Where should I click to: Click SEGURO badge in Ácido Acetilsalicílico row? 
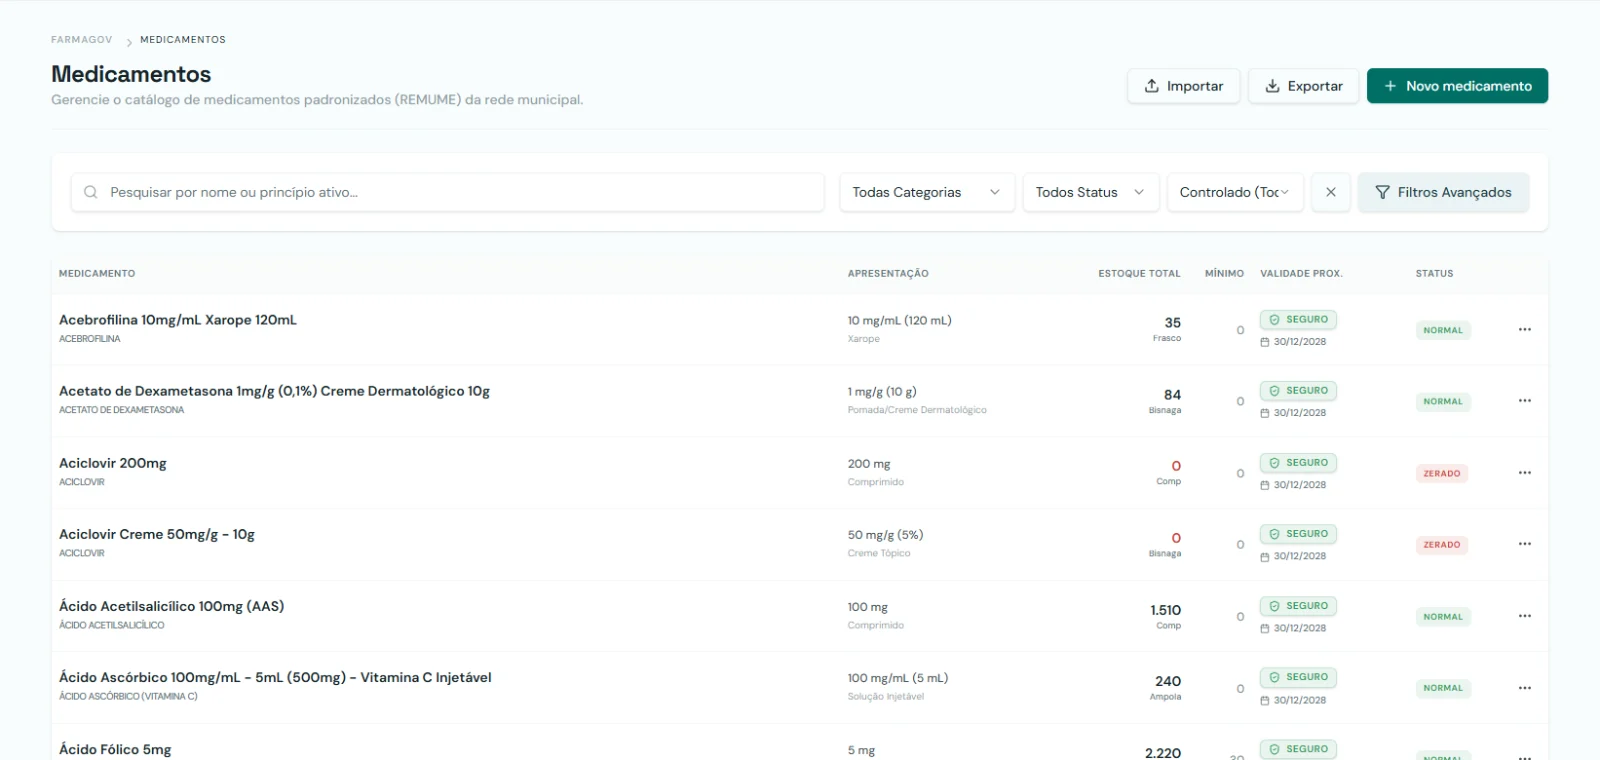[1298, 606]
